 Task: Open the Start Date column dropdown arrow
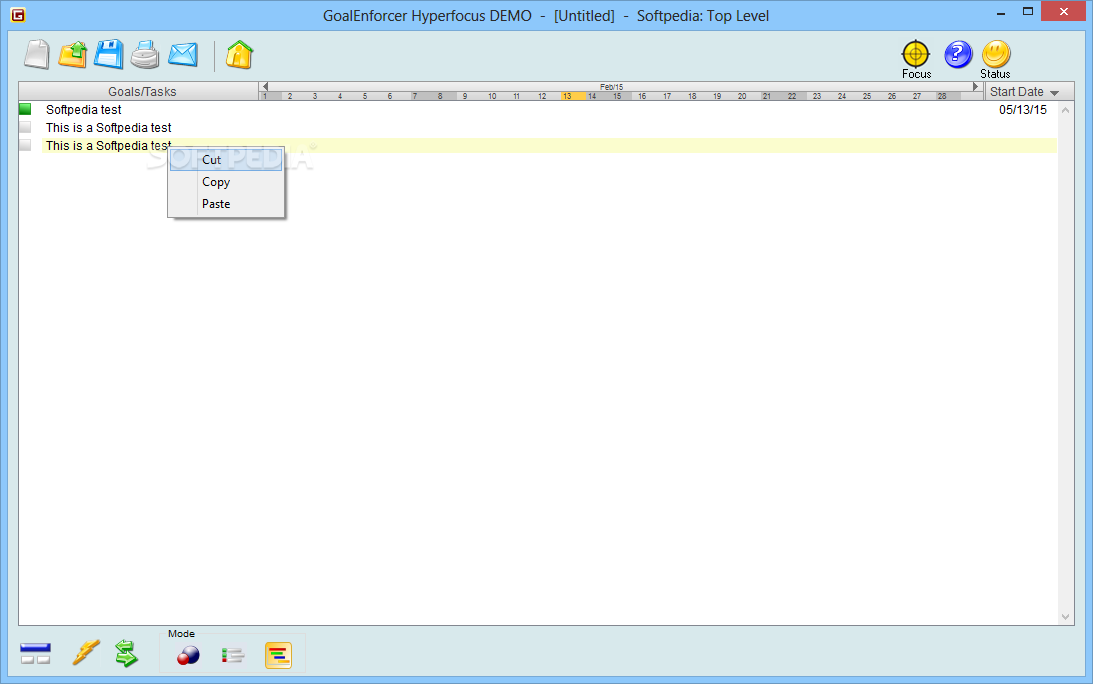(1054, 93)
